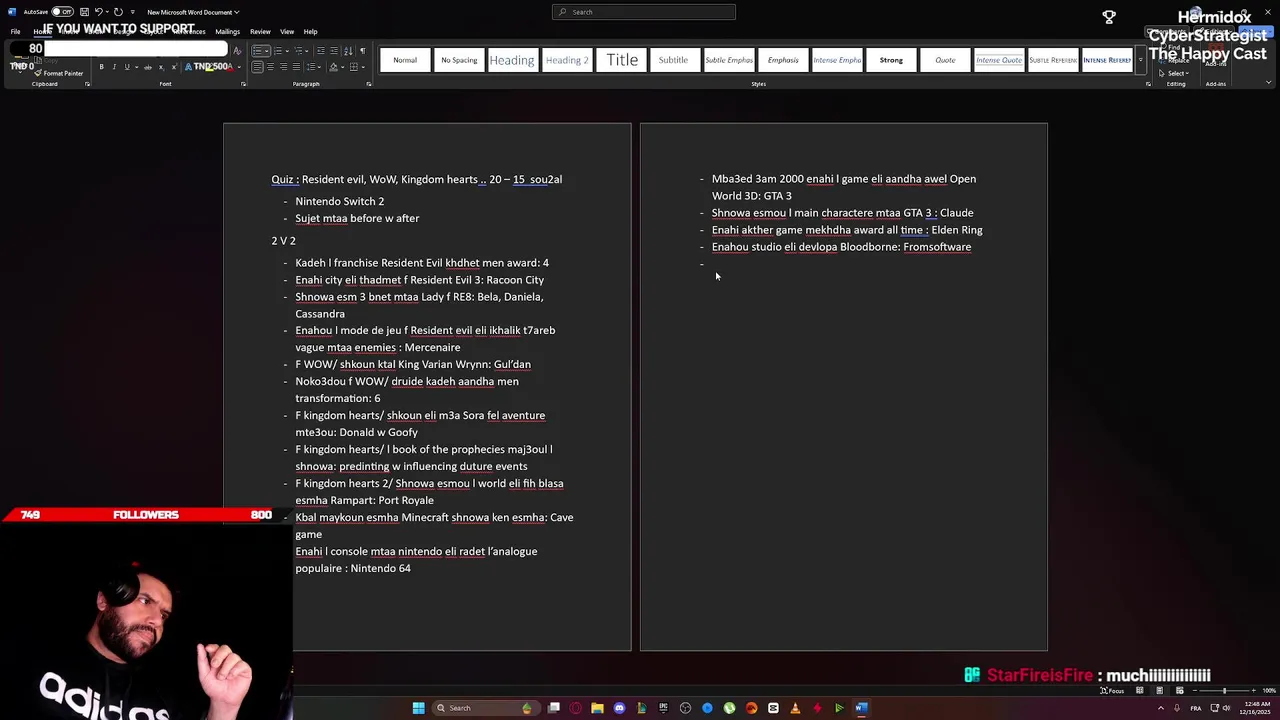
Task: Click the Save icon in the title bar
Action: tap(85, 12)
